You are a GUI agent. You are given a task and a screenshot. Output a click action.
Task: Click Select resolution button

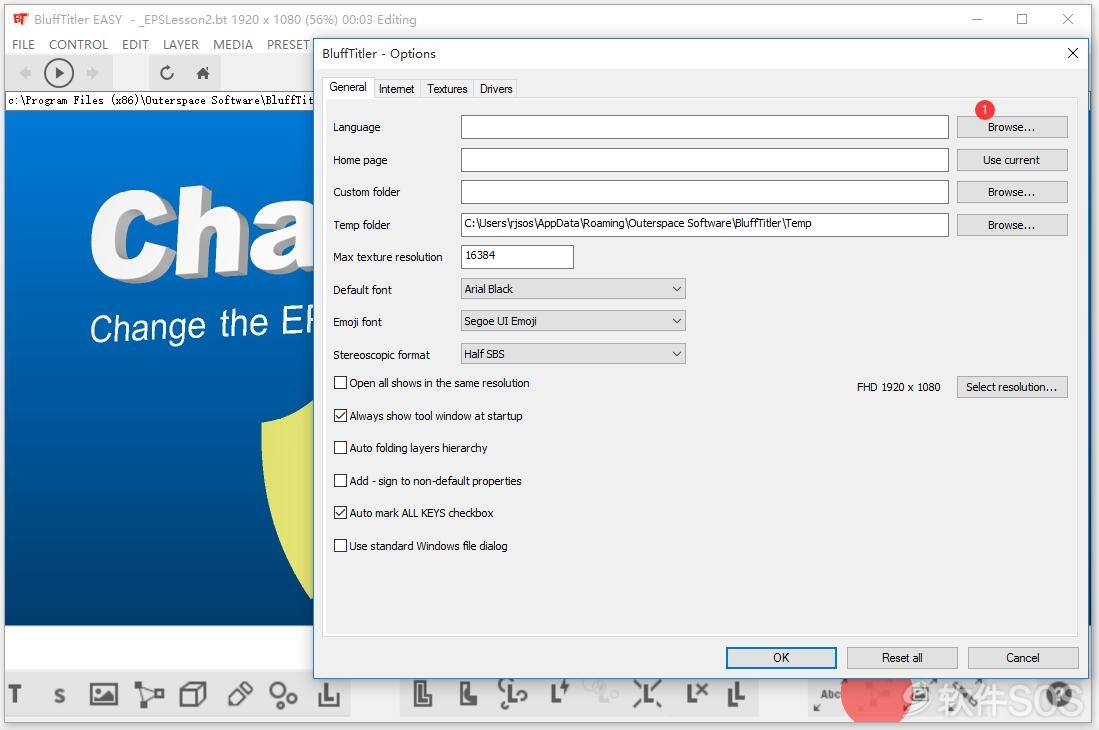tap(1011, 387)
